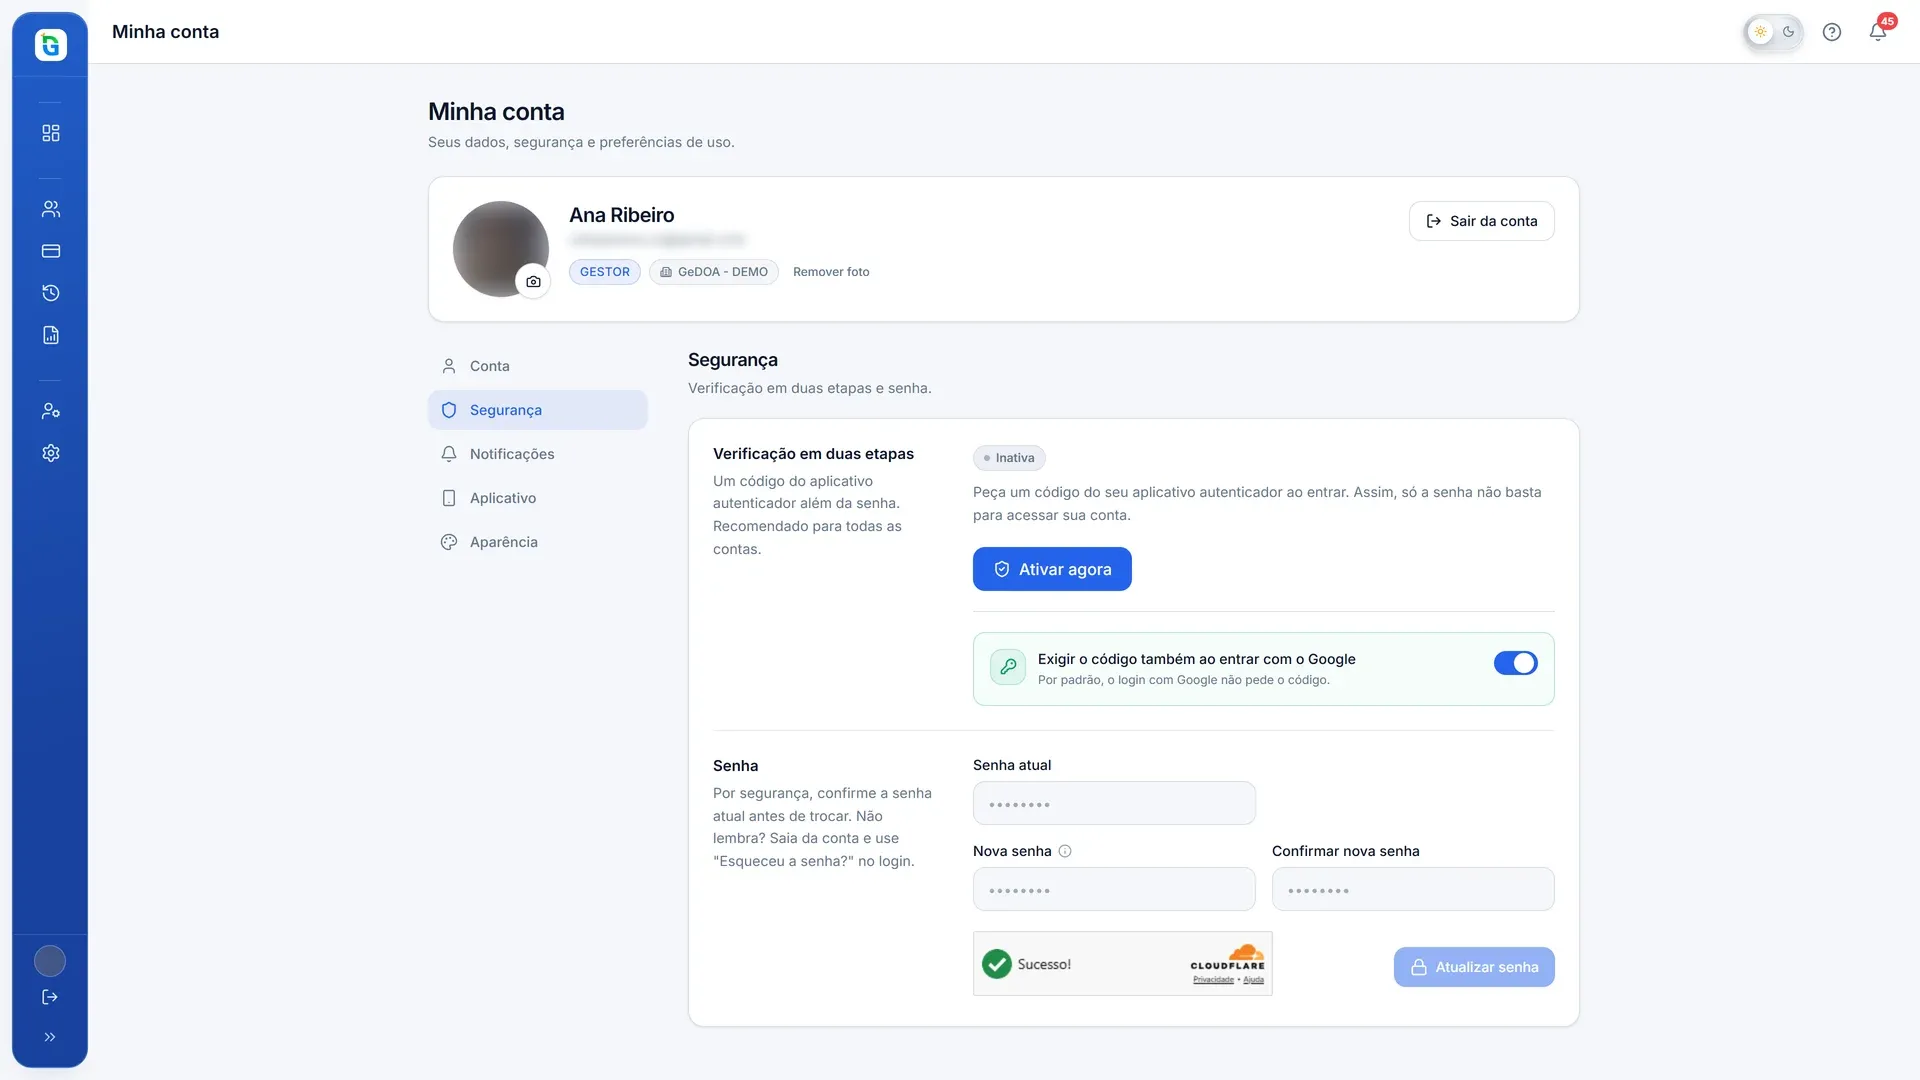Screen dimensions: 1920x1080
Task: Select the Segurança tab
Action: click(x=538, y=410)
